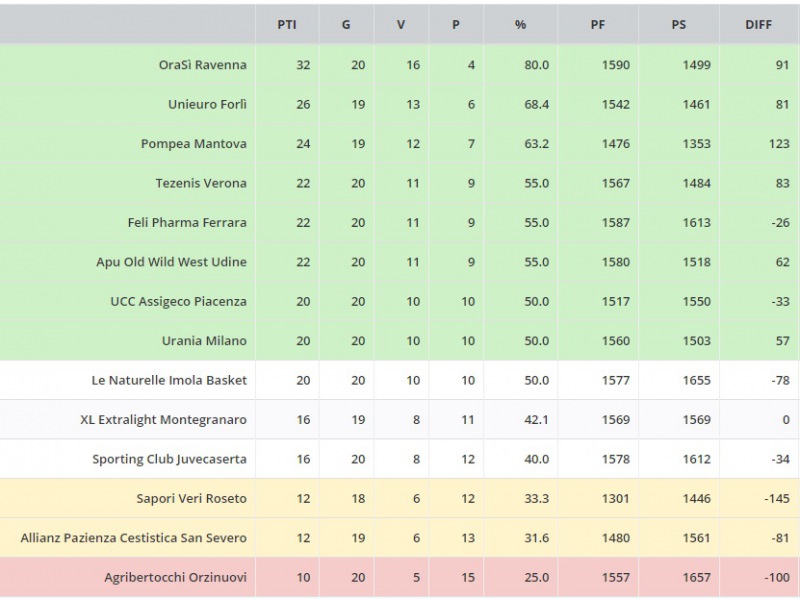Select Le Naturelle Imola Basket
The width and height of the screenshot is (800, 599).
click(x=169, y=380)
